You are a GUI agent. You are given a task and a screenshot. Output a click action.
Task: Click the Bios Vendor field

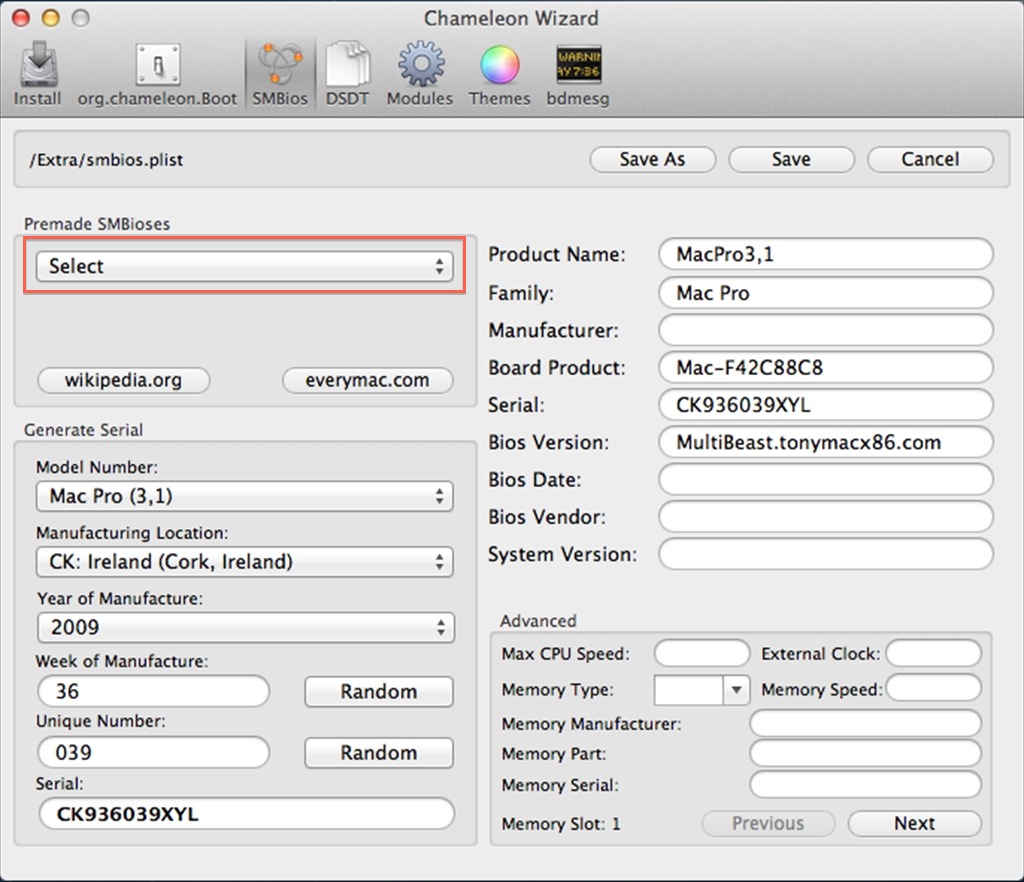click(x=826, y=516)
